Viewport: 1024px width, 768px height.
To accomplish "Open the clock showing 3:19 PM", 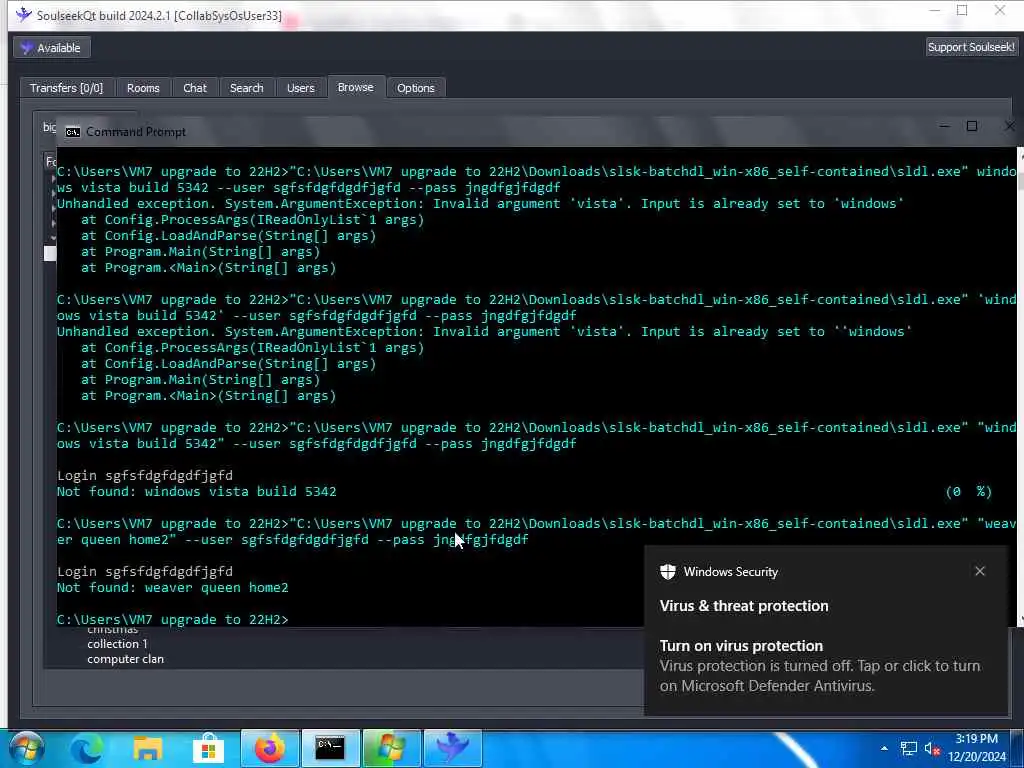I will pos(977,748).
